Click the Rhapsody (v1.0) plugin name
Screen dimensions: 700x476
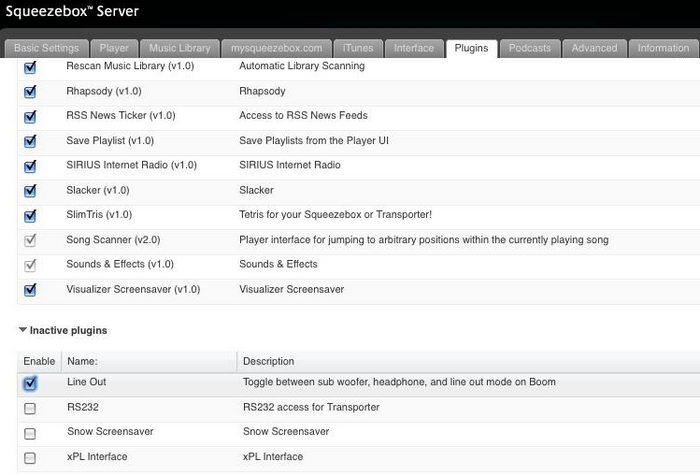(x=104, y=91)
